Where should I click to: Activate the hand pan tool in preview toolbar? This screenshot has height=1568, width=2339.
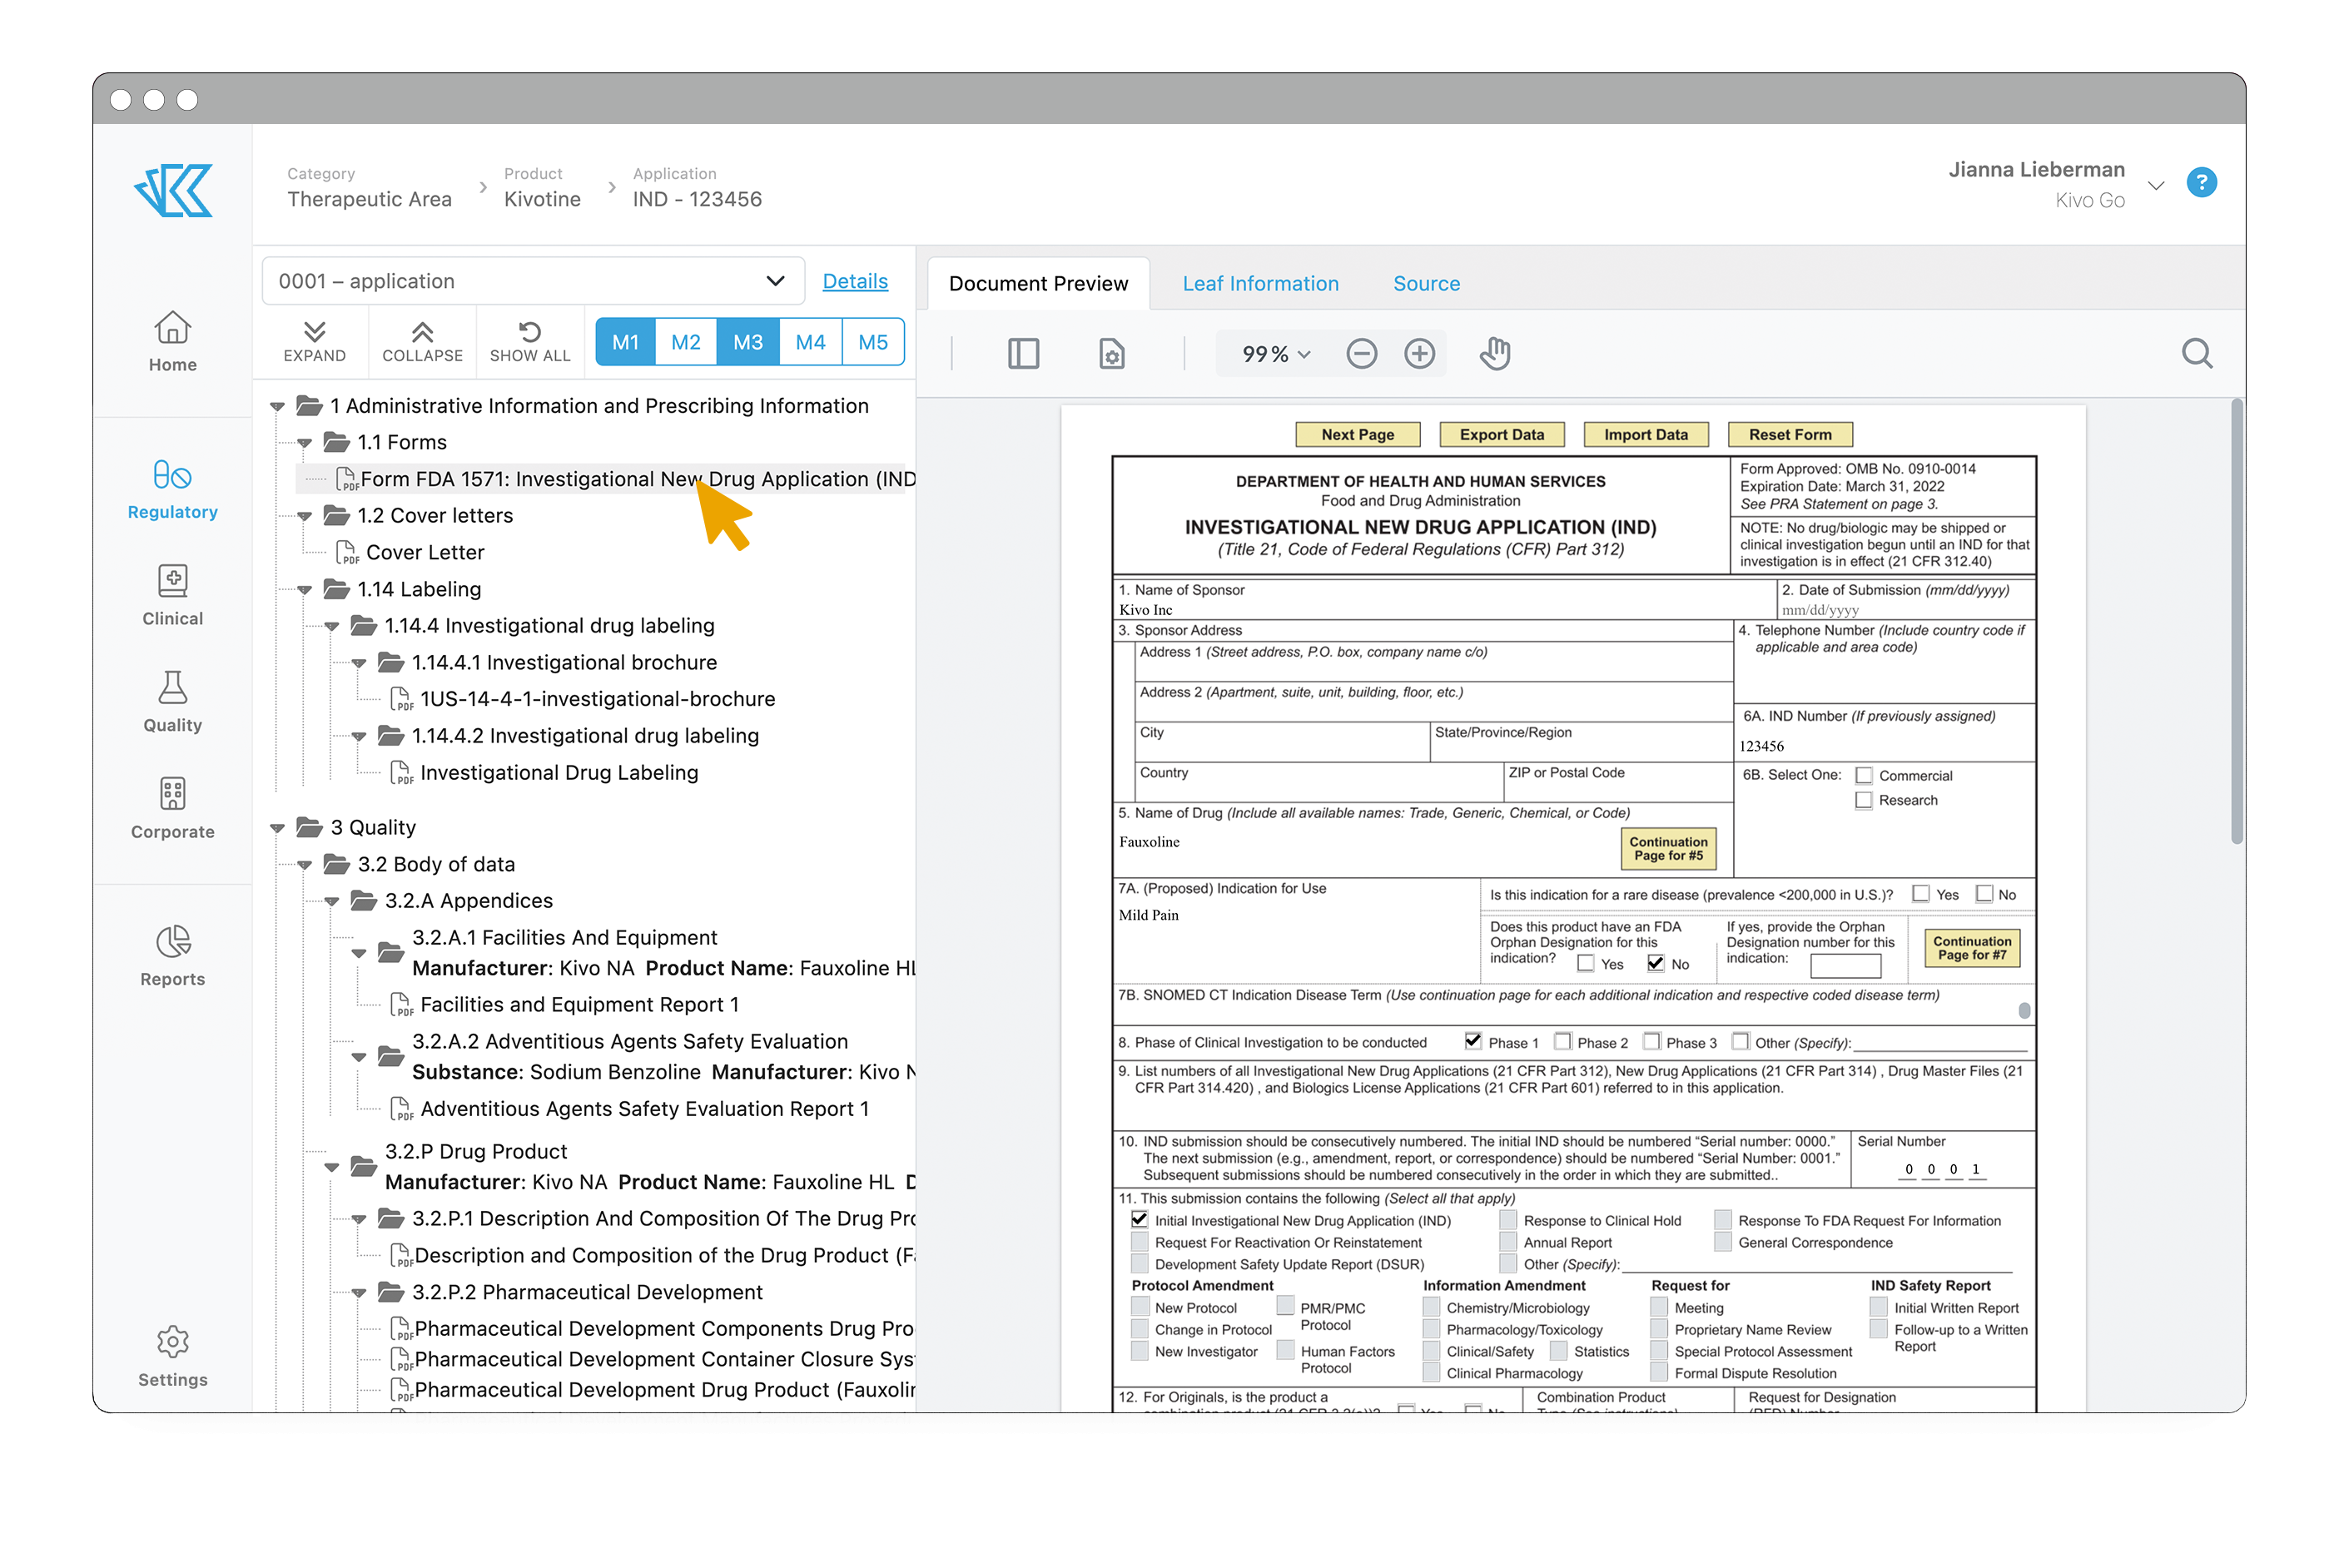pos(1494,353)
